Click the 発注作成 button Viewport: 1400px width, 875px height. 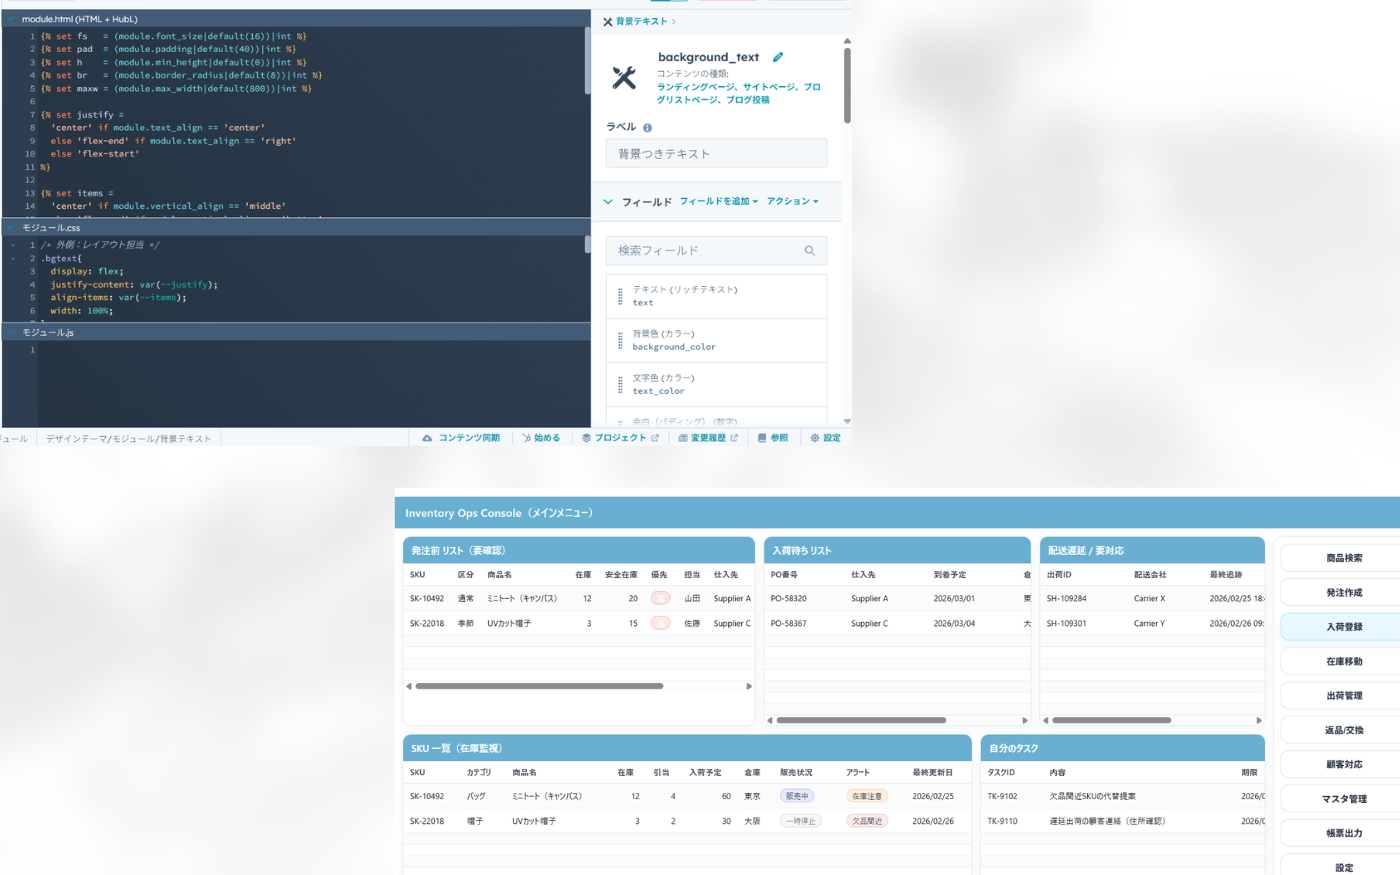(x=1343, y=593)
